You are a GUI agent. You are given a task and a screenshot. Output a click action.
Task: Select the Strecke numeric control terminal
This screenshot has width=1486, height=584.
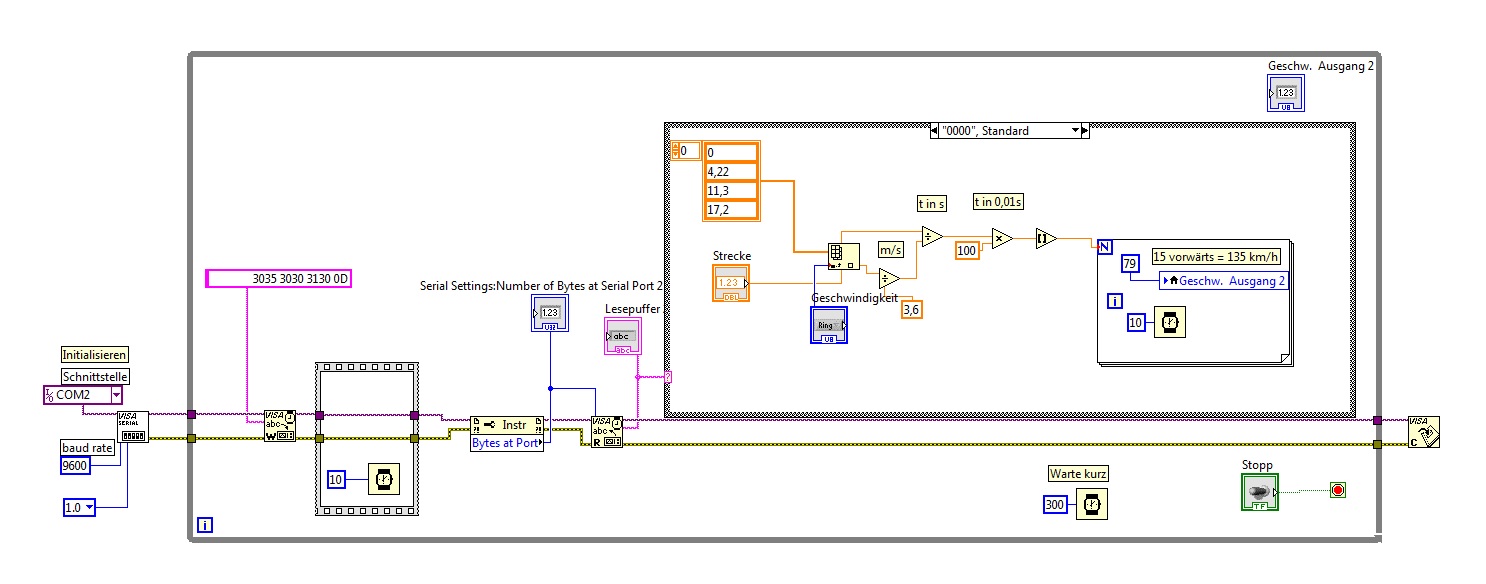pos(731,283)
